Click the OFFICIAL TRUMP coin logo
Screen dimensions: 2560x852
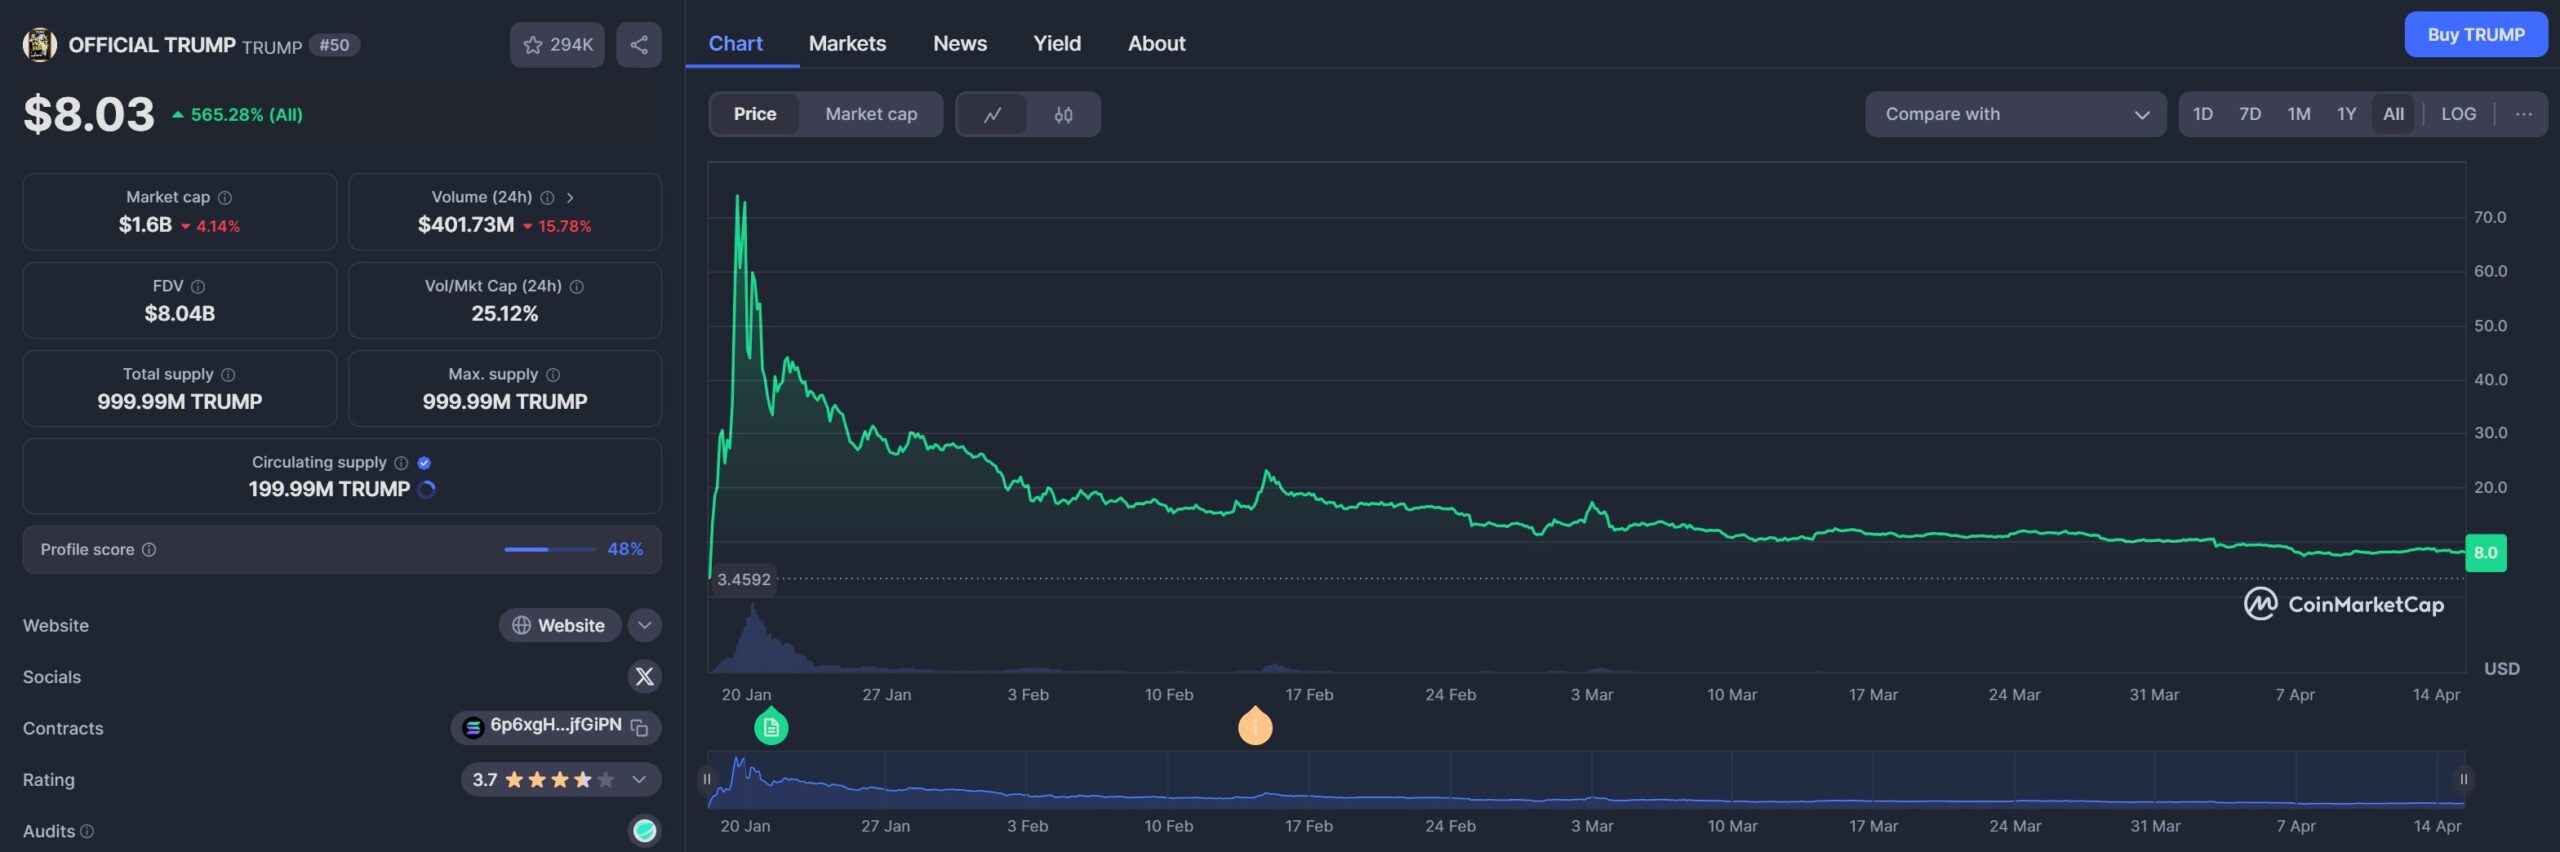point(40,45)
